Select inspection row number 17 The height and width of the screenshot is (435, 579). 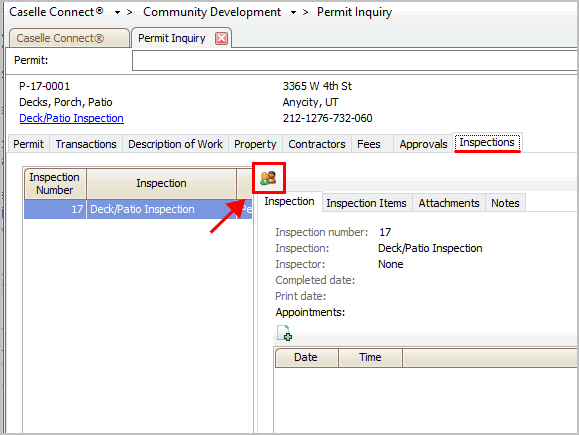pyautogui.click(x=138, y=209)
